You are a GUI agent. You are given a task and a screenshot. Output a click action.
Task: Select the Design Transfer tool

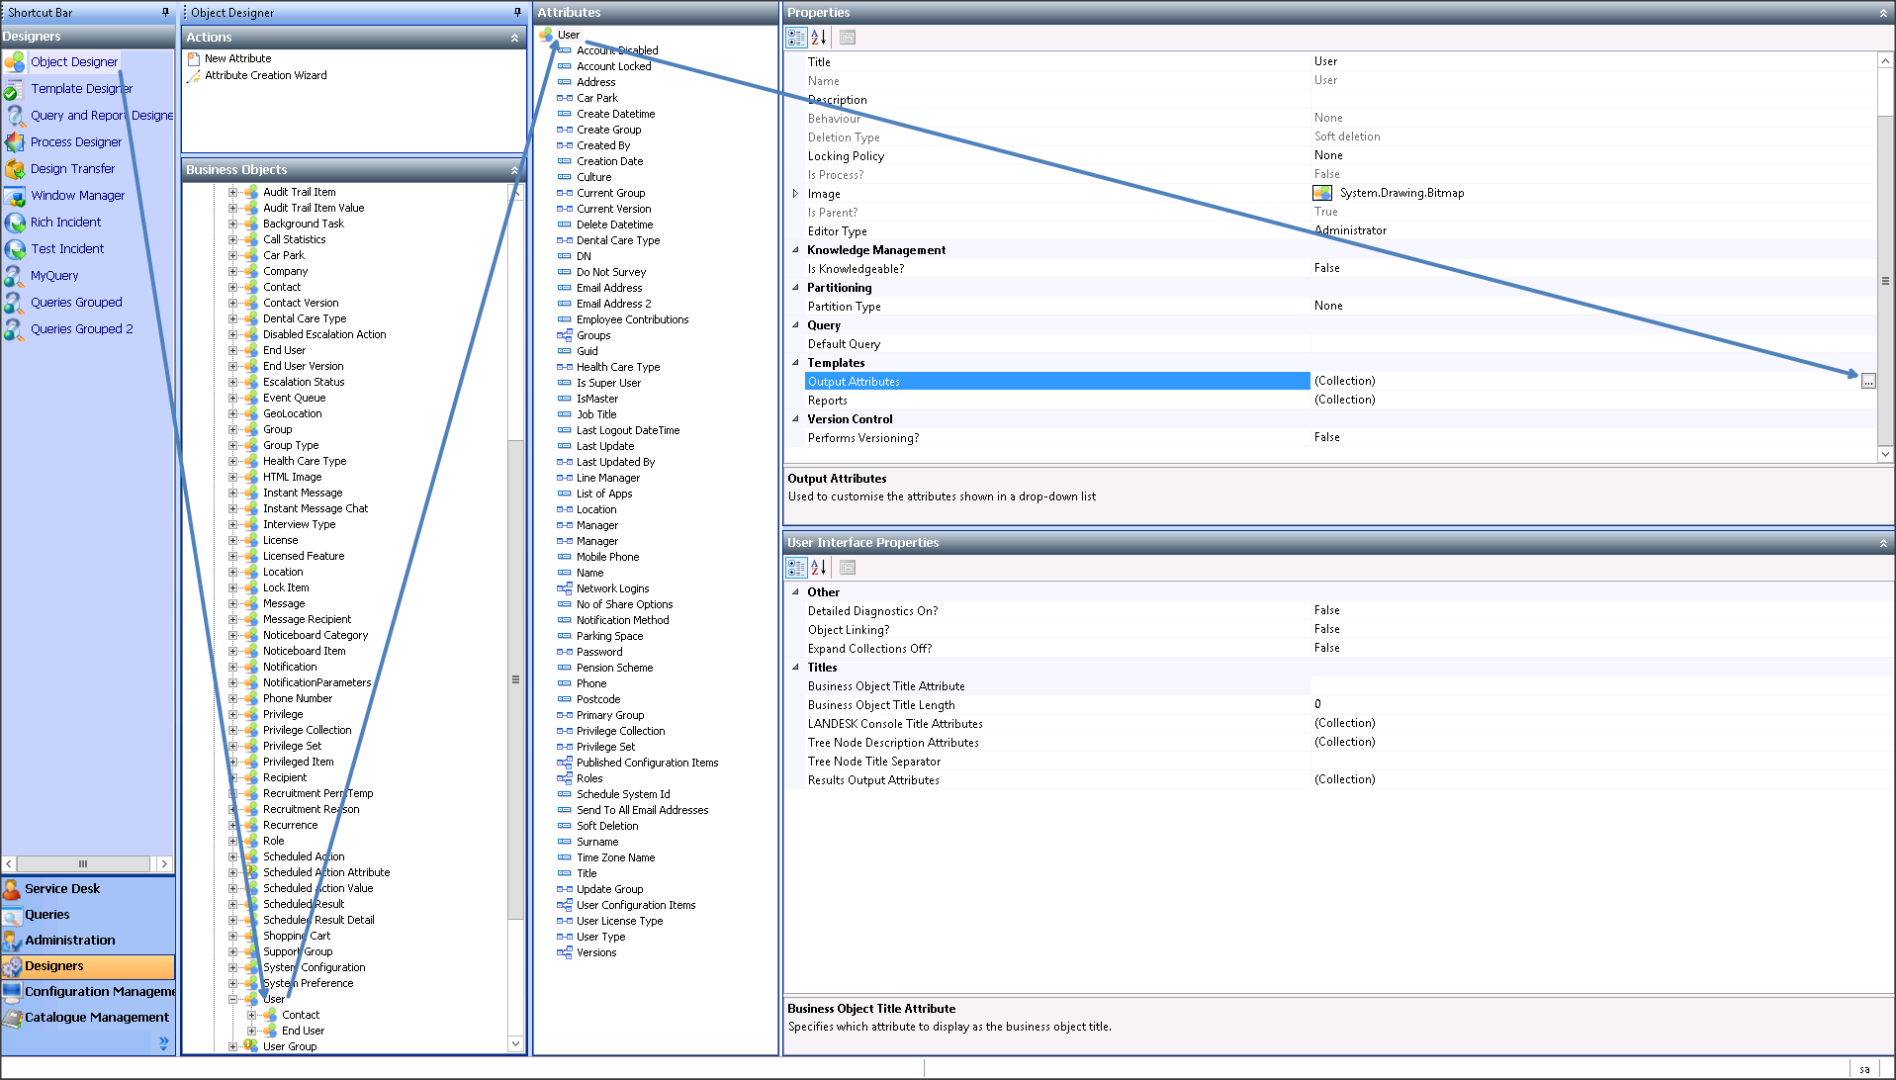coord(72,168)
